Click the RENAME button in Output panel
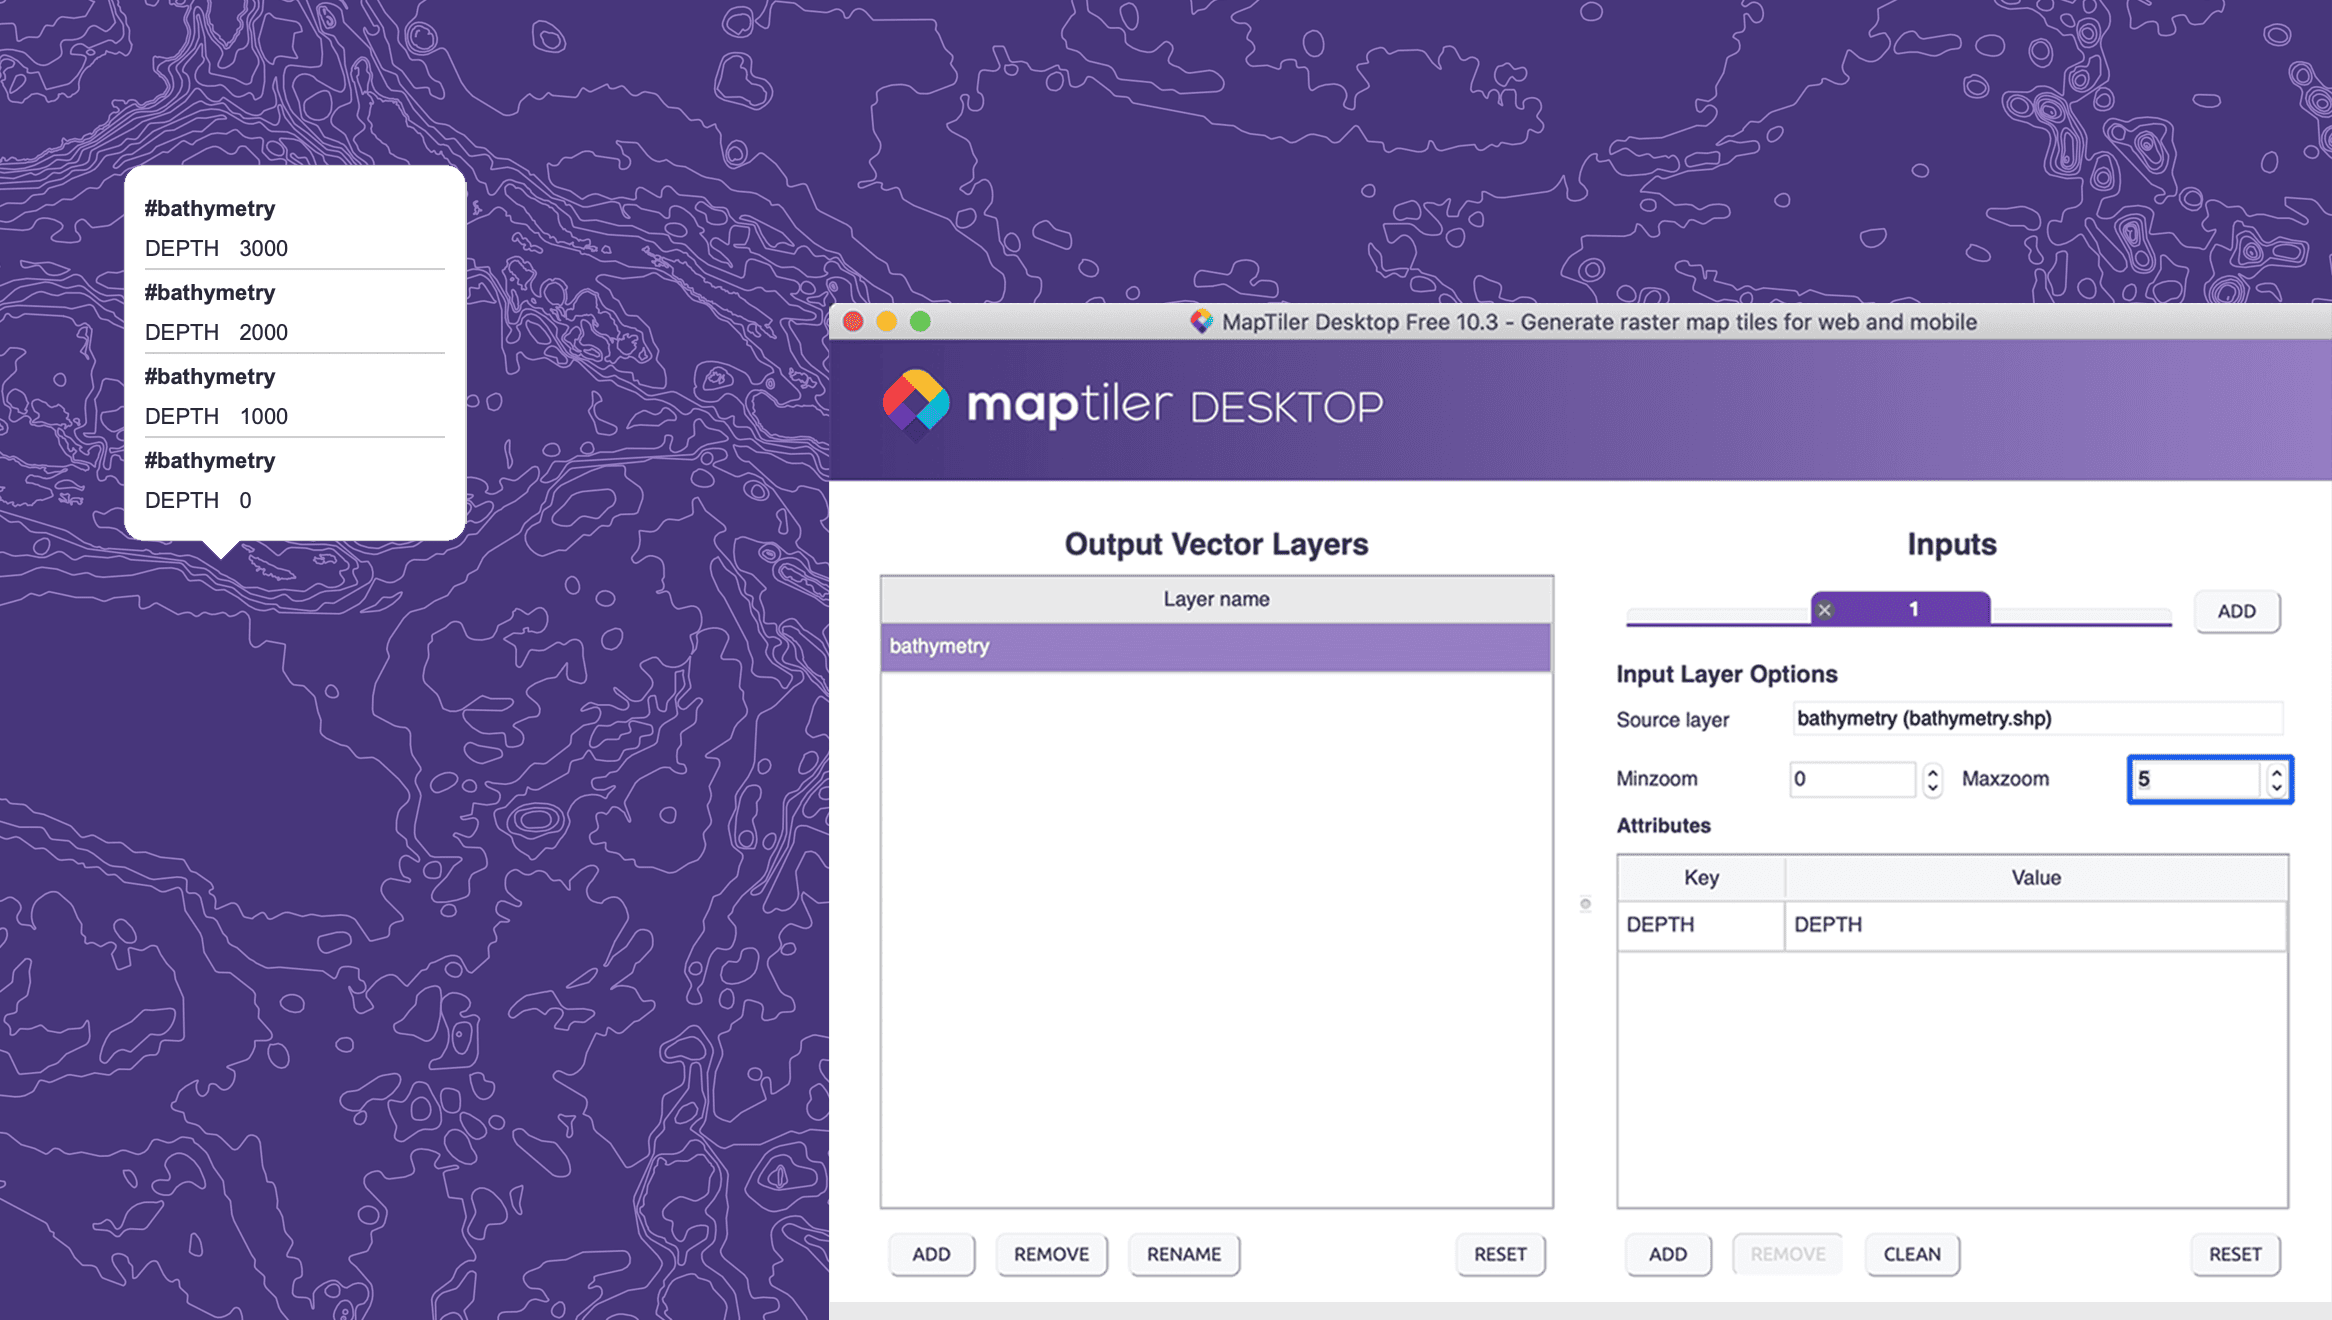The height and width of the screenshot is (1320, 2332). coord(1182,1253)
